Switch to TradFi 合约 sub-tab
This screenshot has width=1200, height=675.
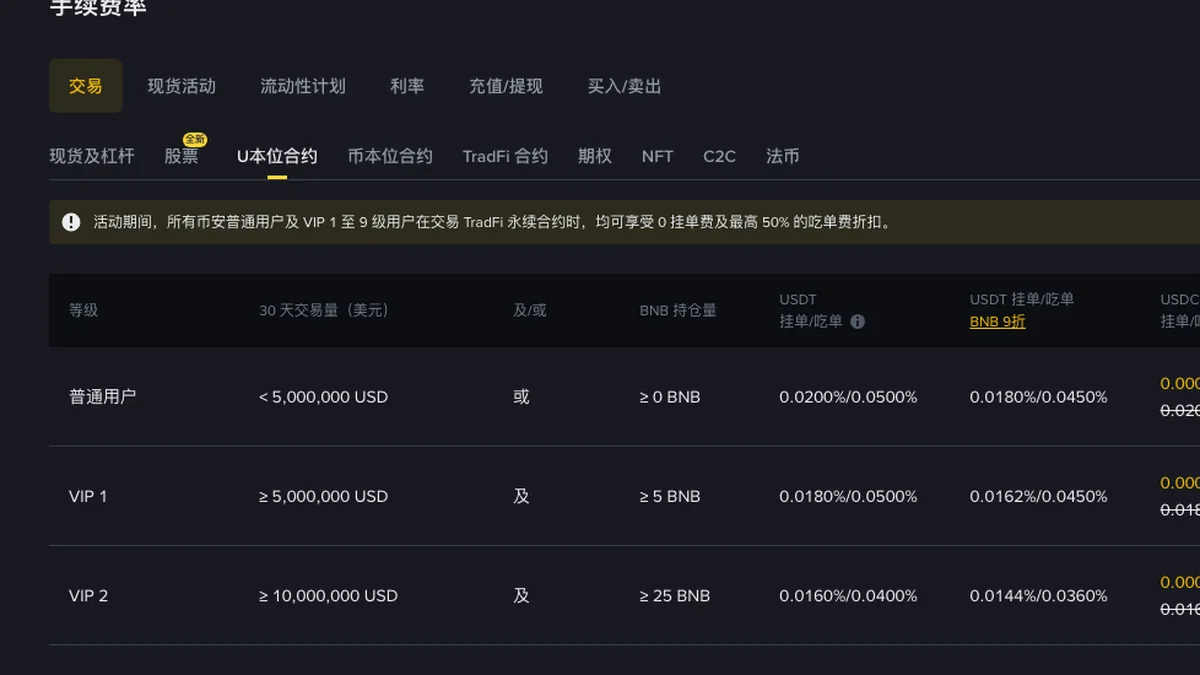pos(505,156)
